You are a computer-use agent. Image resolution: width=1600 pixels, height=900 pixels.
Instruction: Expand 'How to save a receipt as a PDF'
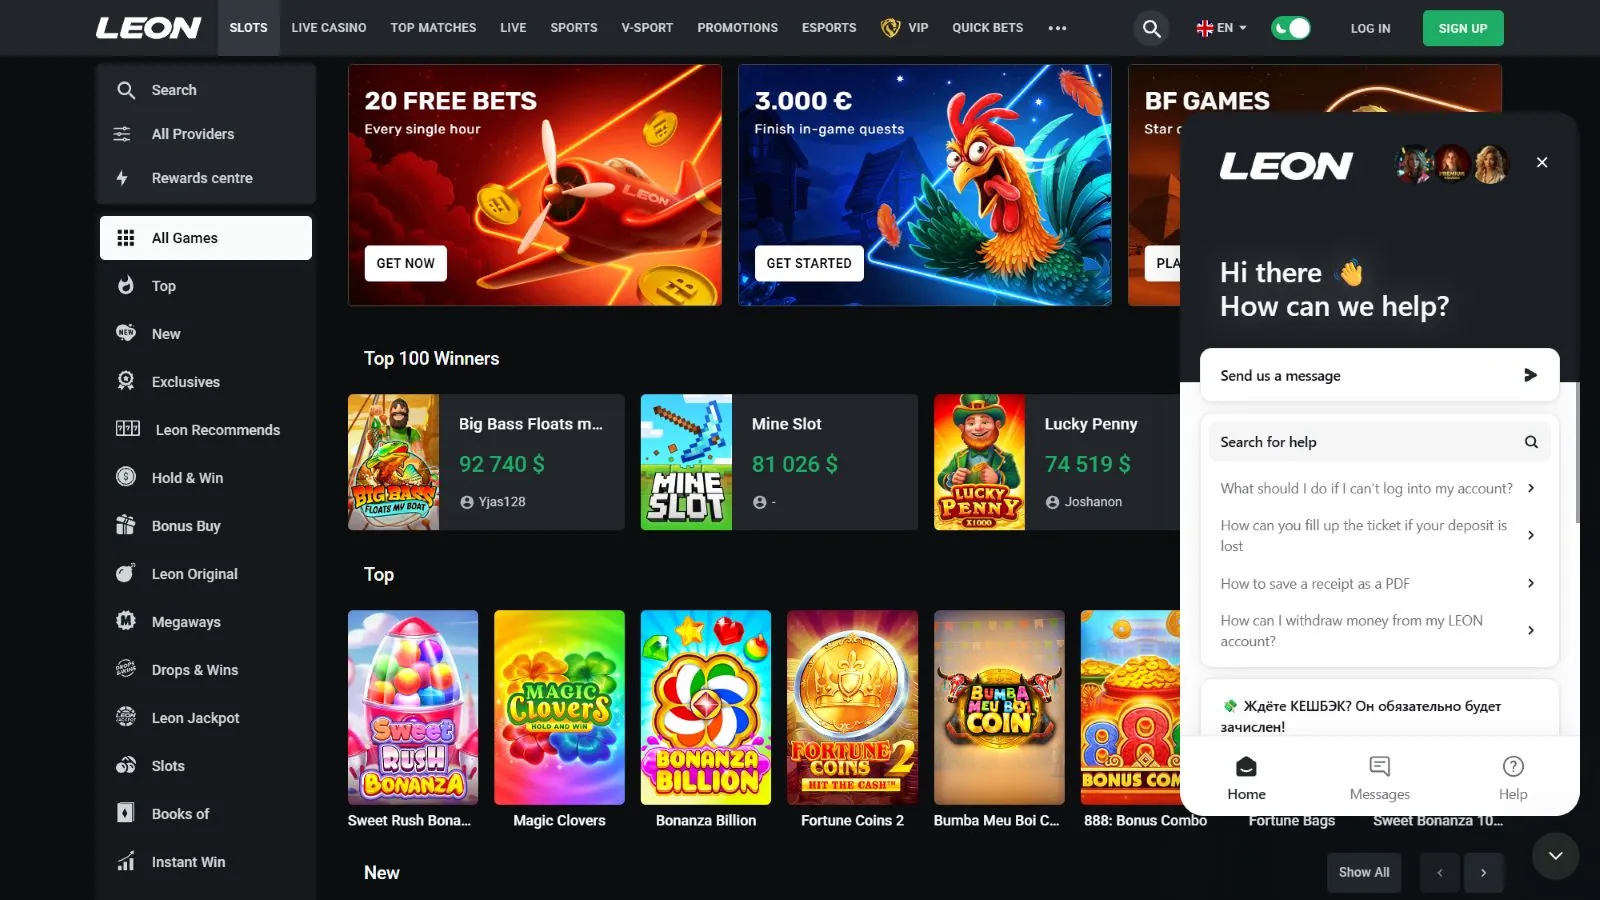point(1379,583)
